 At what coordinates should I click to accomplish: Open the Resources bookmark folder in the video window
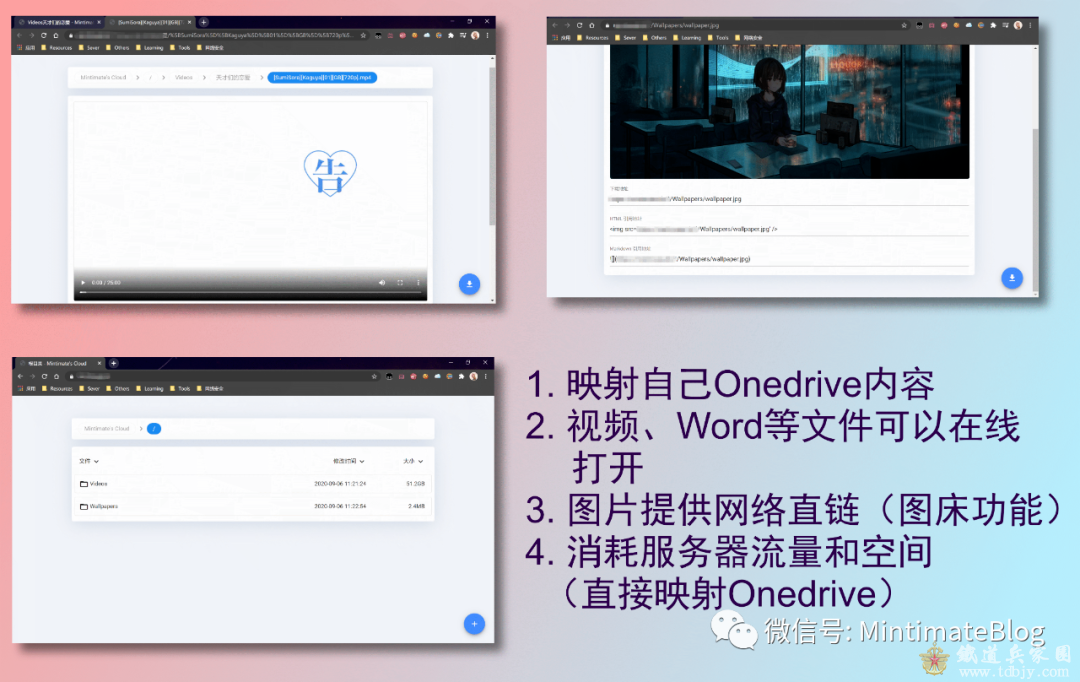[57, 48]
